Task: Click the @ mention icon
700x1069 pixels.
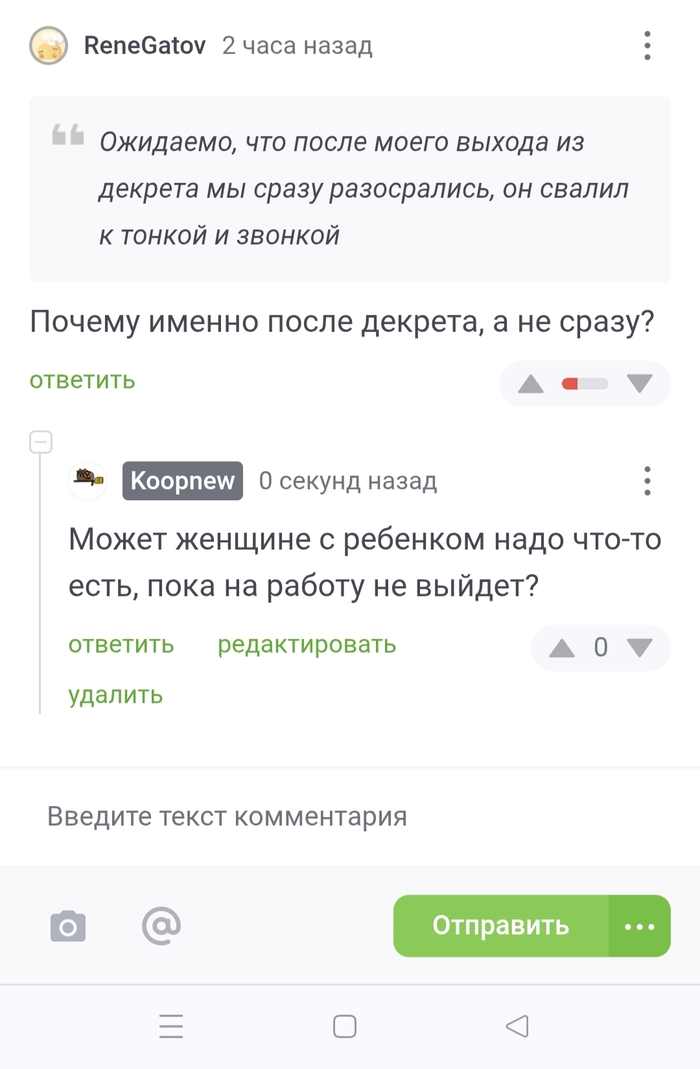Action: 162,926
